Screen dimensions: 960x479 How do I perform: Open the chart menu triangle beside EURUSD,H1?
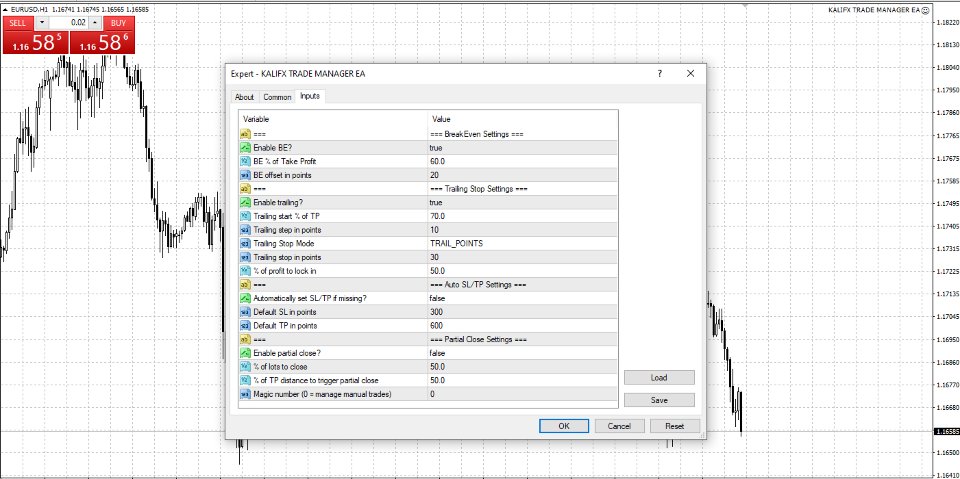tap(6, 10)
